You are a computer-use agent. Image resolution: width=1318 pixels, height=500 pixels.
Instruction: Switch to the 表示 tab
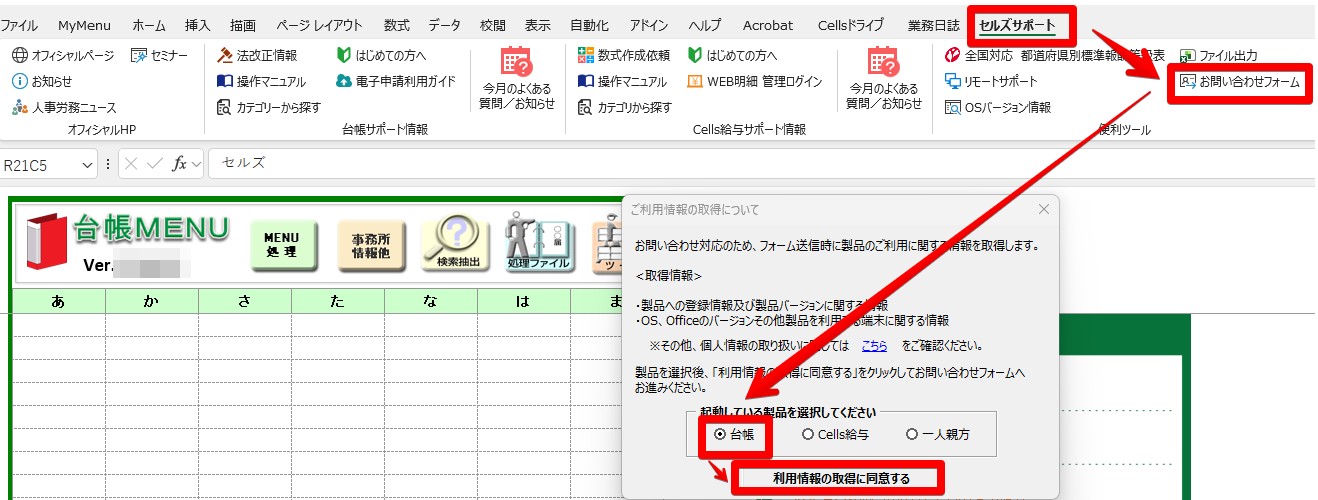pos(538,25)
